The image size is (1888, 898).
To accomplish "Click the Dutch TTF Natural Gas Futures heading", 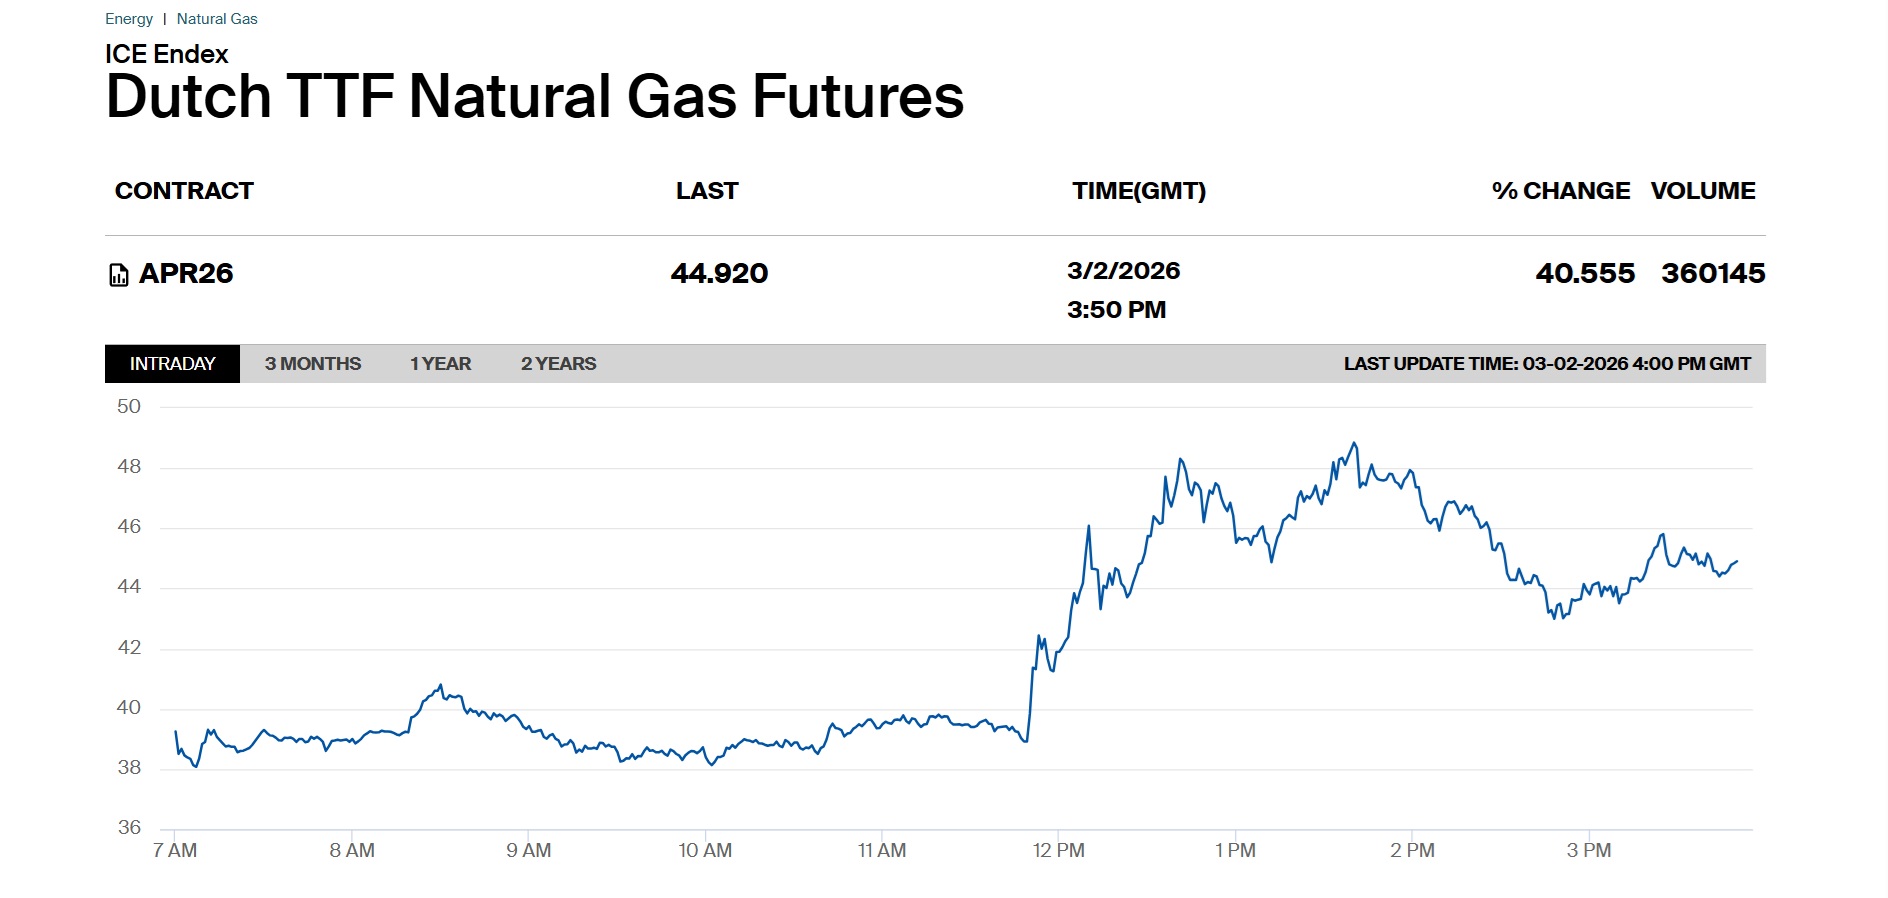I will click(x=535, y=97).
